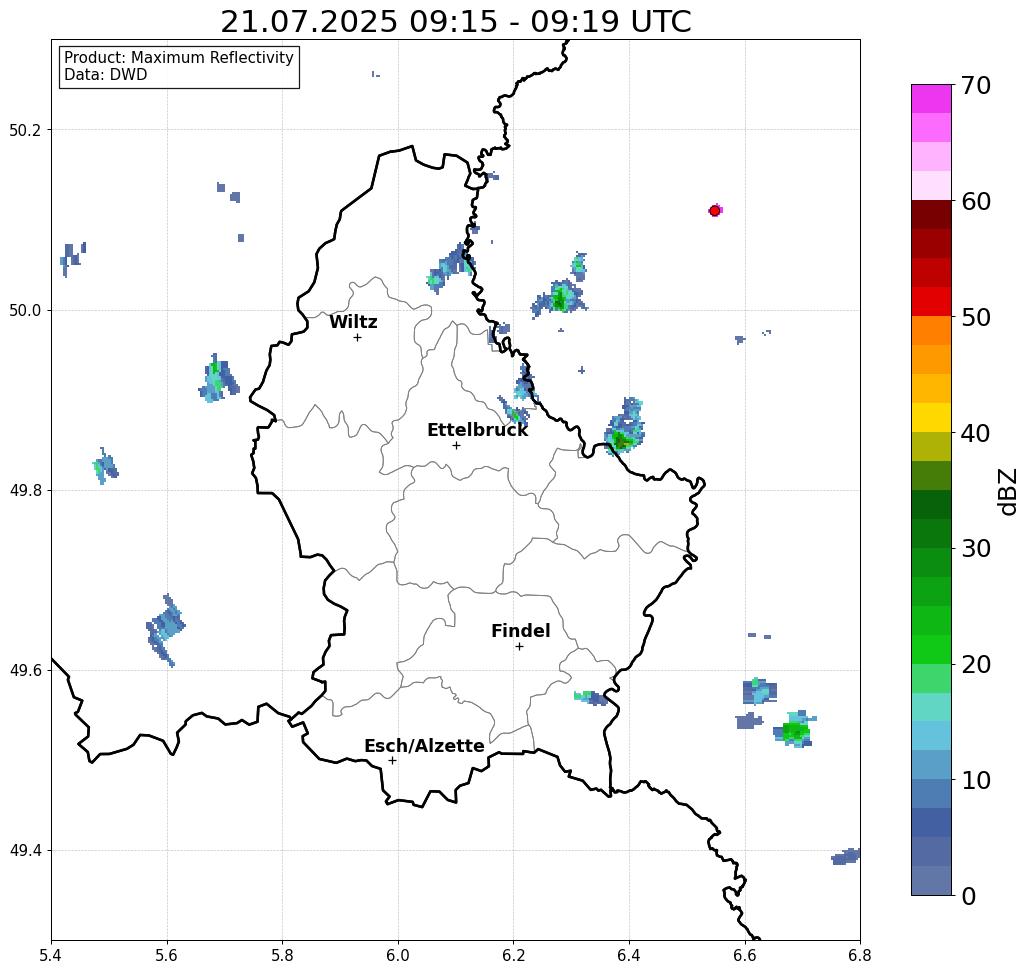Click the Wiltz station label
1029x973 pixels.
tap(353, 322)
